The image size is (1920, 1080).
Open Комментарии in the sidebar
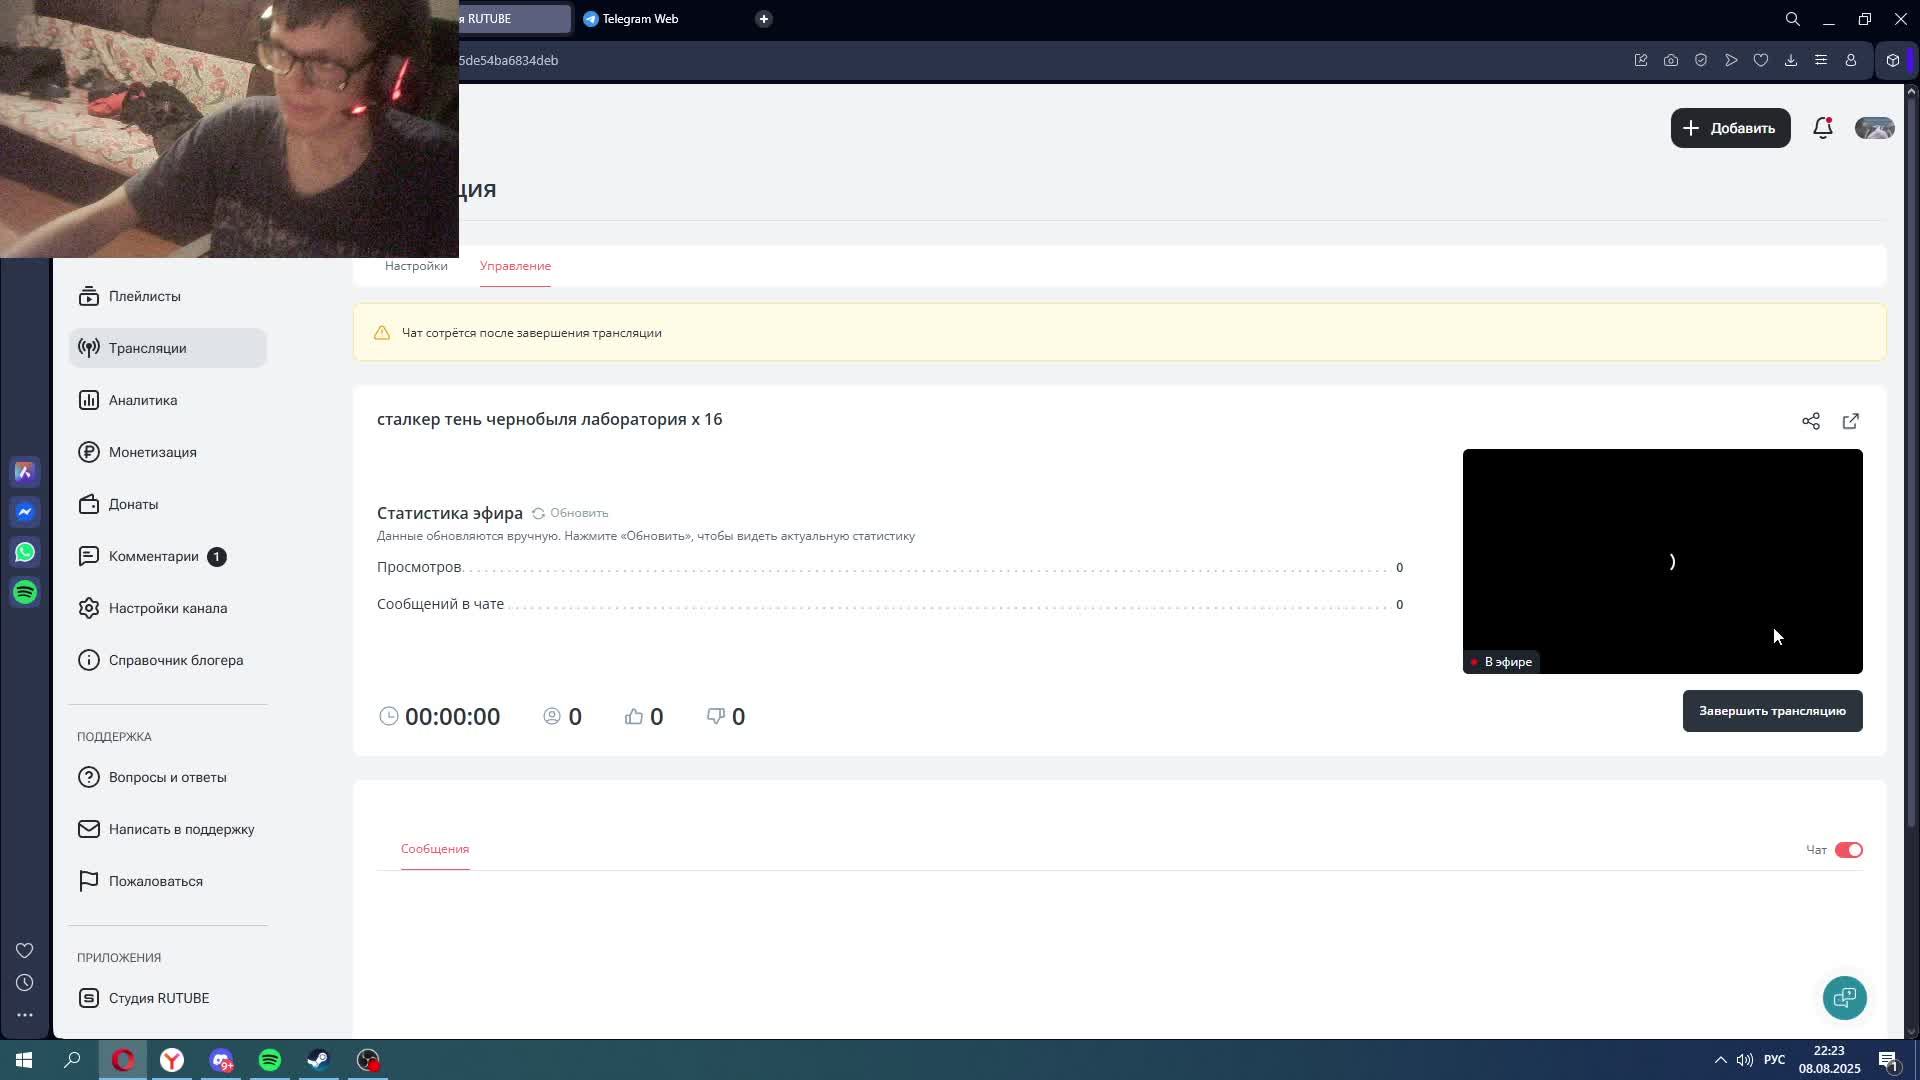coord(154,556)
